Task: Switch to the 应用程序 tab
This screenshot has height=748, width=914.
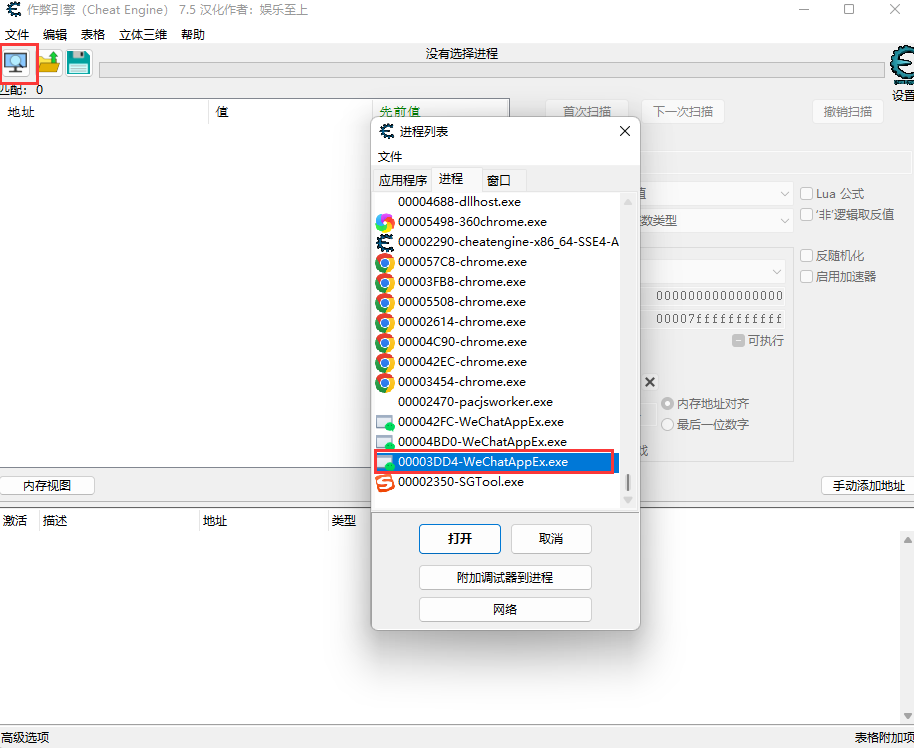Action: click(403, 180)
